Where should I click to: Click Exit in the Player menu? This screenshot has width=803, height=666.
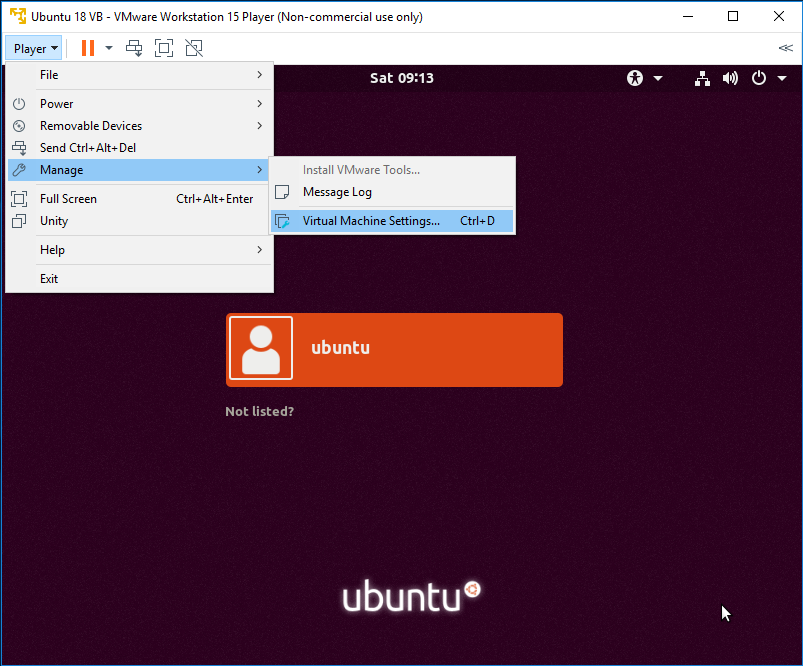139,279
